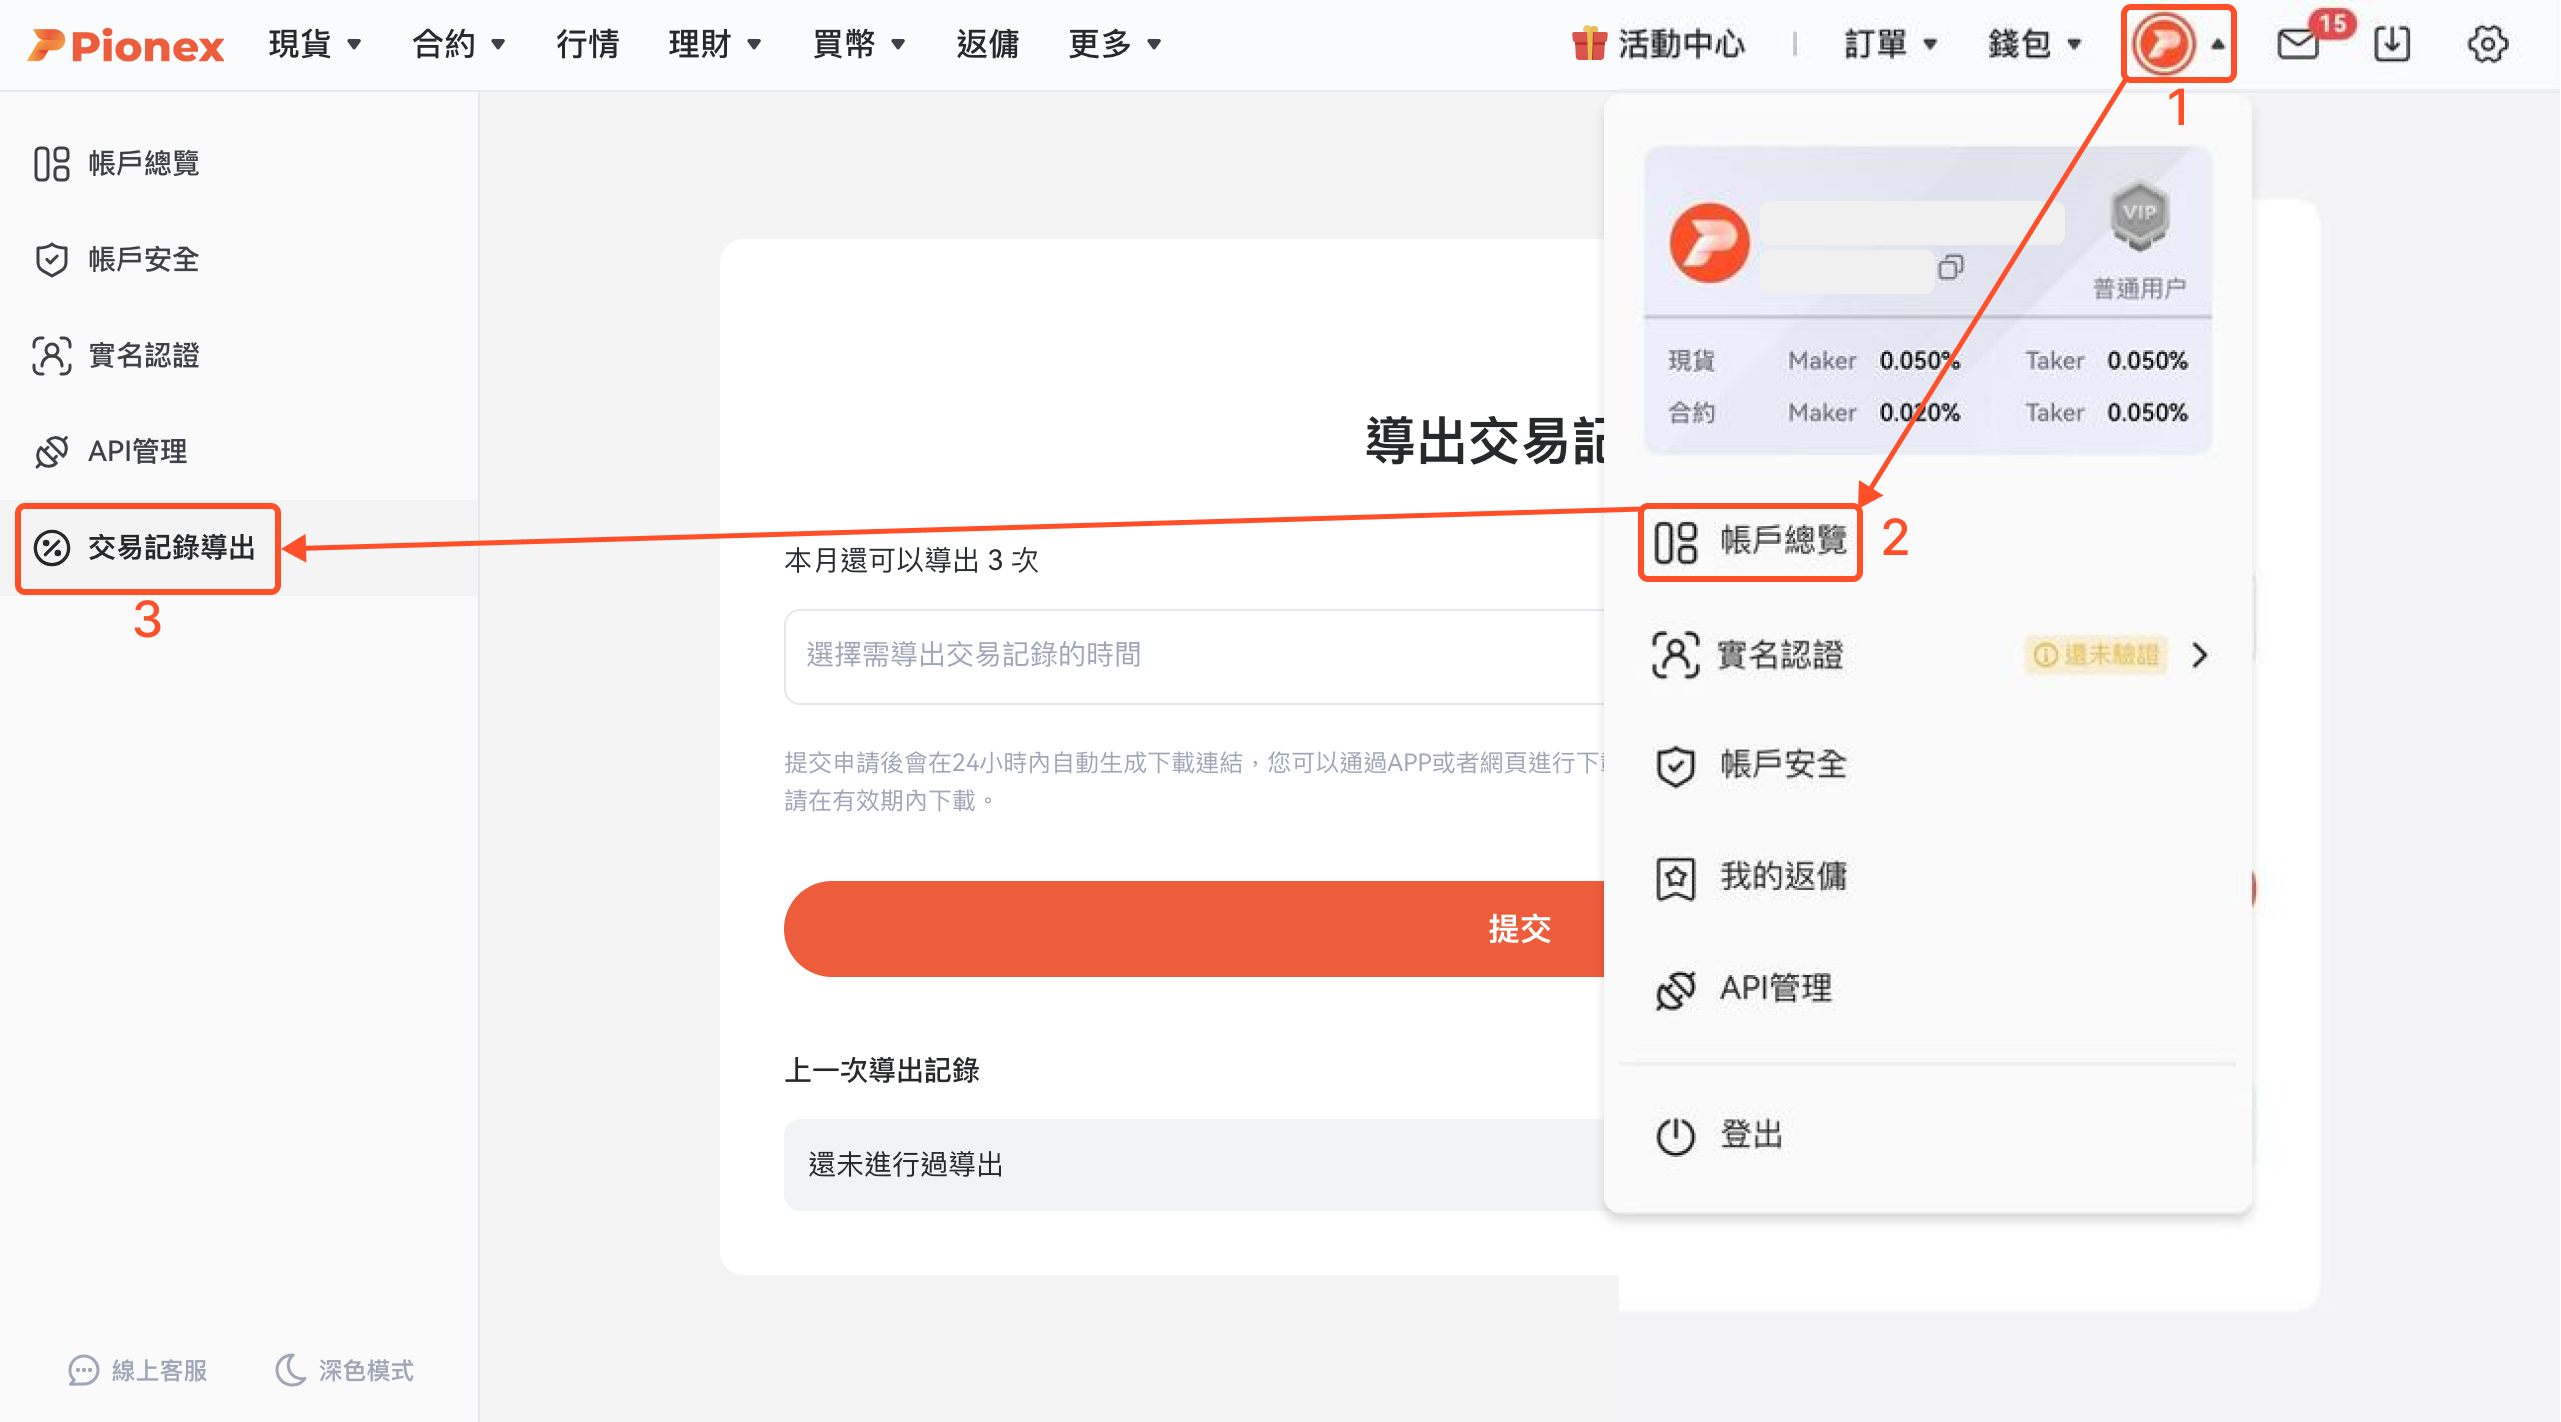Open the 合約 dropdown menu
The height and width of the screenshot is (1422, 2561).
[459, 44]
